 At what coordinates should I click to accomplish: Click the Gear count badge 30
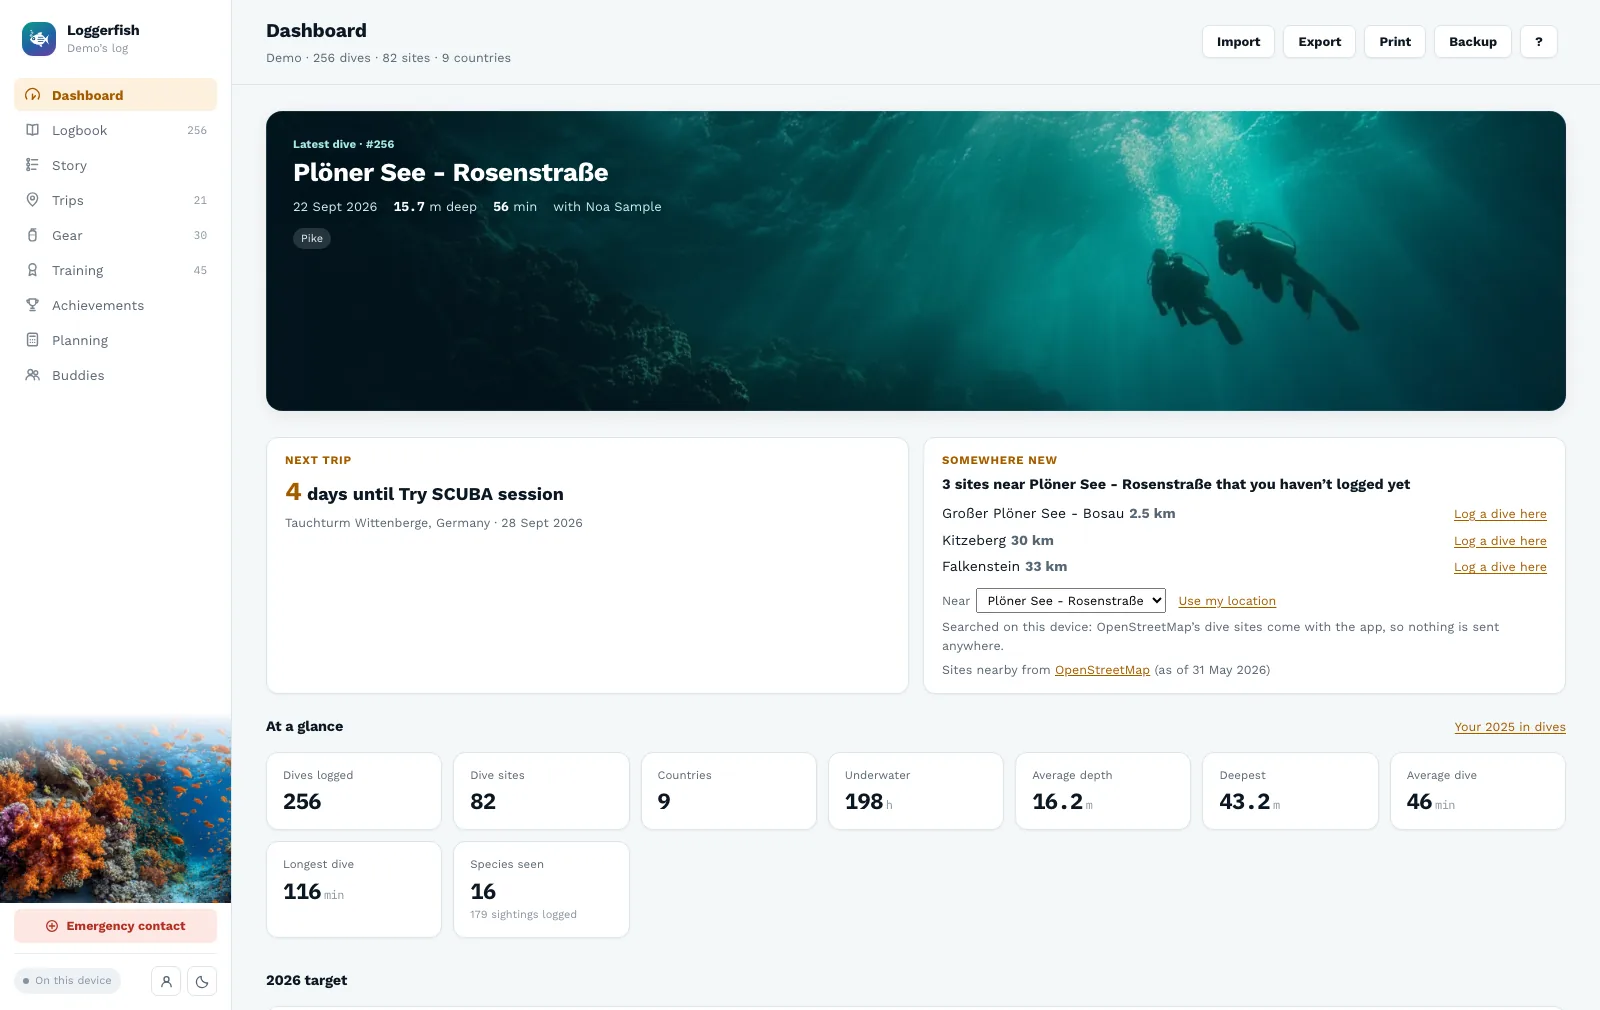coord(200,236)
